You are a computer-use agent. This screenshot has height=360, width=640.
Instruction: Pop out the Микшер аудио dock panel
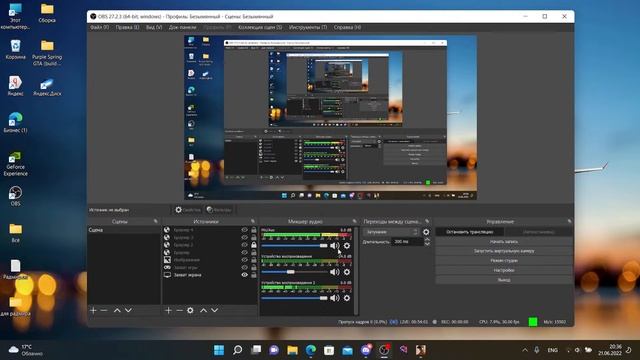pos(354,221)
